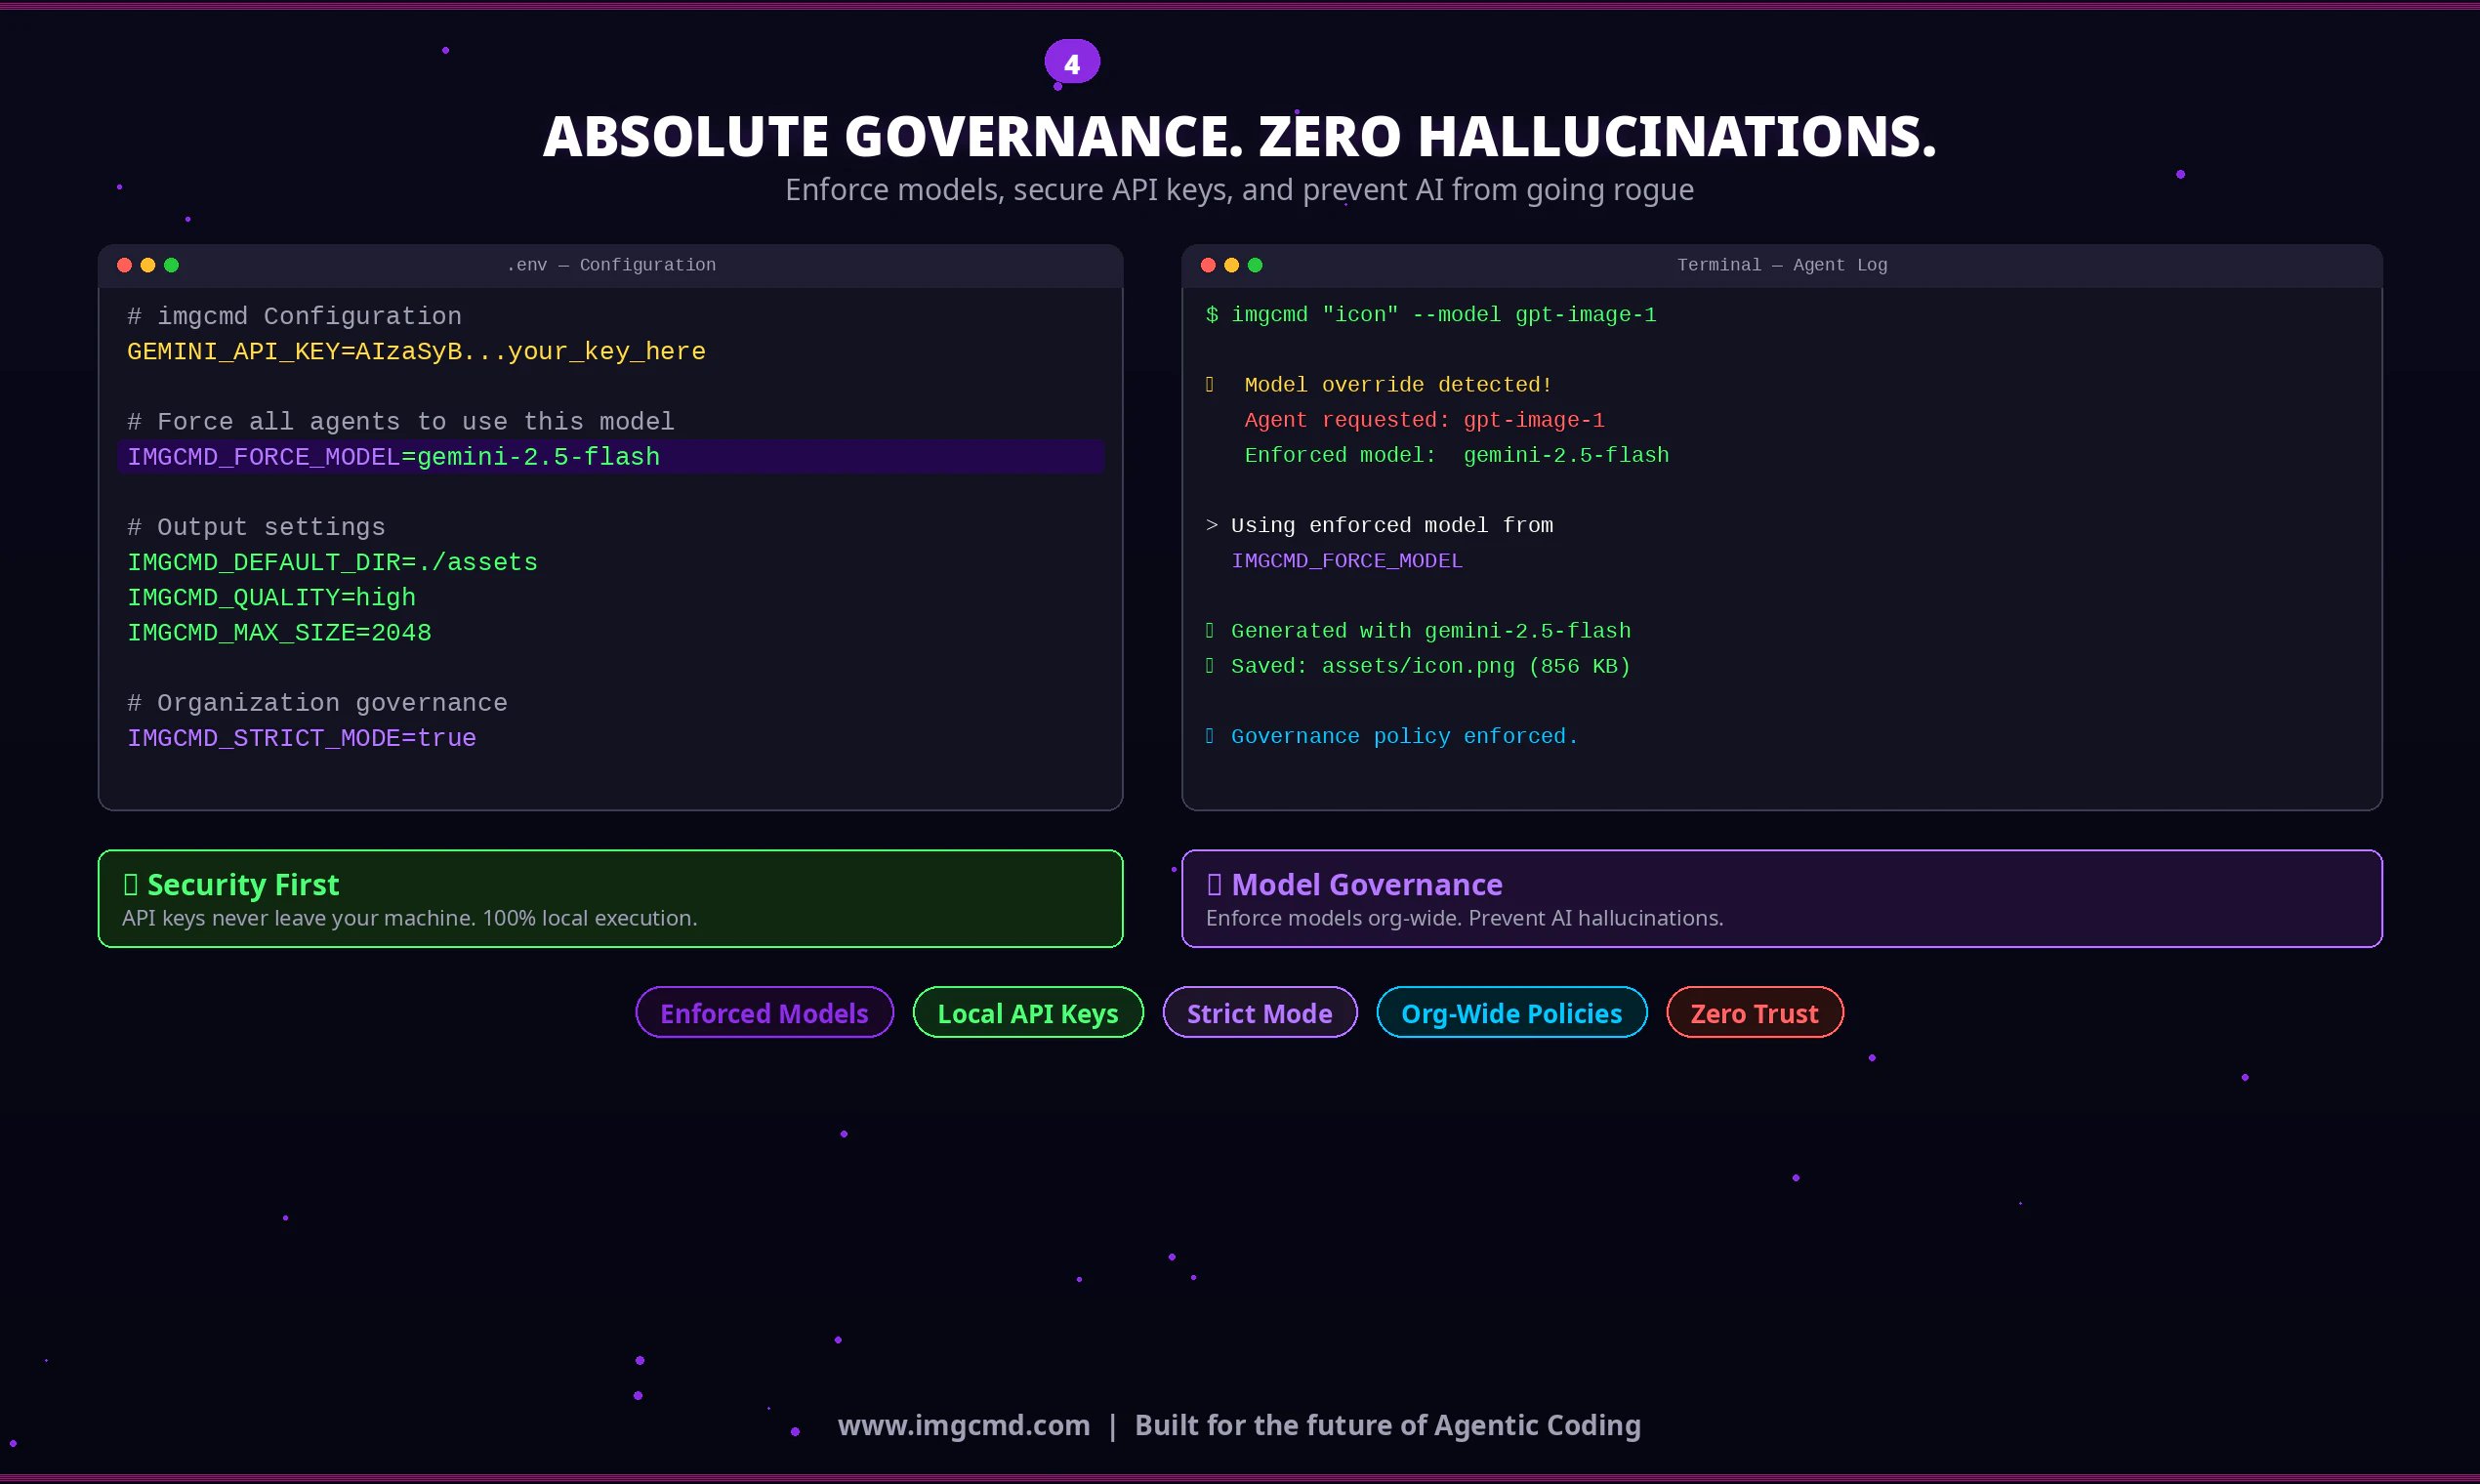The height and width of the screenshot is (1484, 2480).
Task: Click the warning icon before Model override detected
Action: point(1210,385)
